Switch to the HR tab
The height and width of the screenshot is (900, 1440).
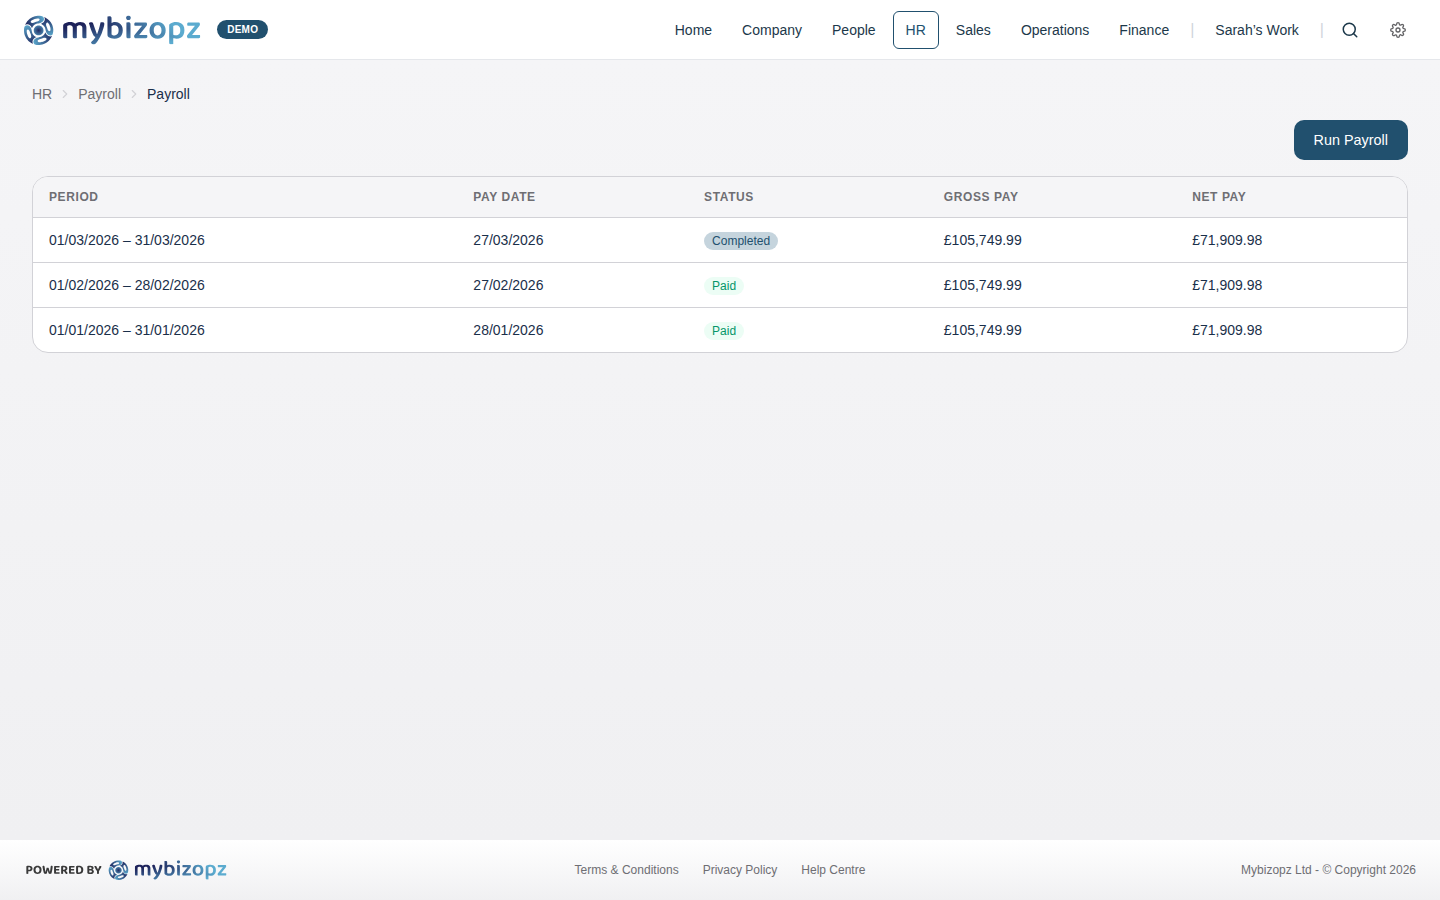[915, 30]
